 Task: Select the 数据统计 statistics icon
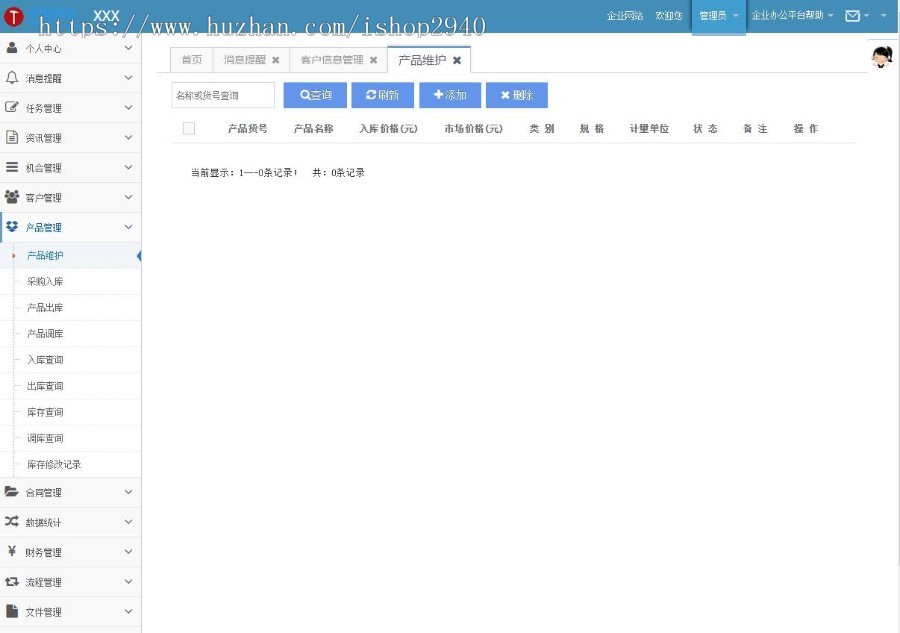coord(10,521)
